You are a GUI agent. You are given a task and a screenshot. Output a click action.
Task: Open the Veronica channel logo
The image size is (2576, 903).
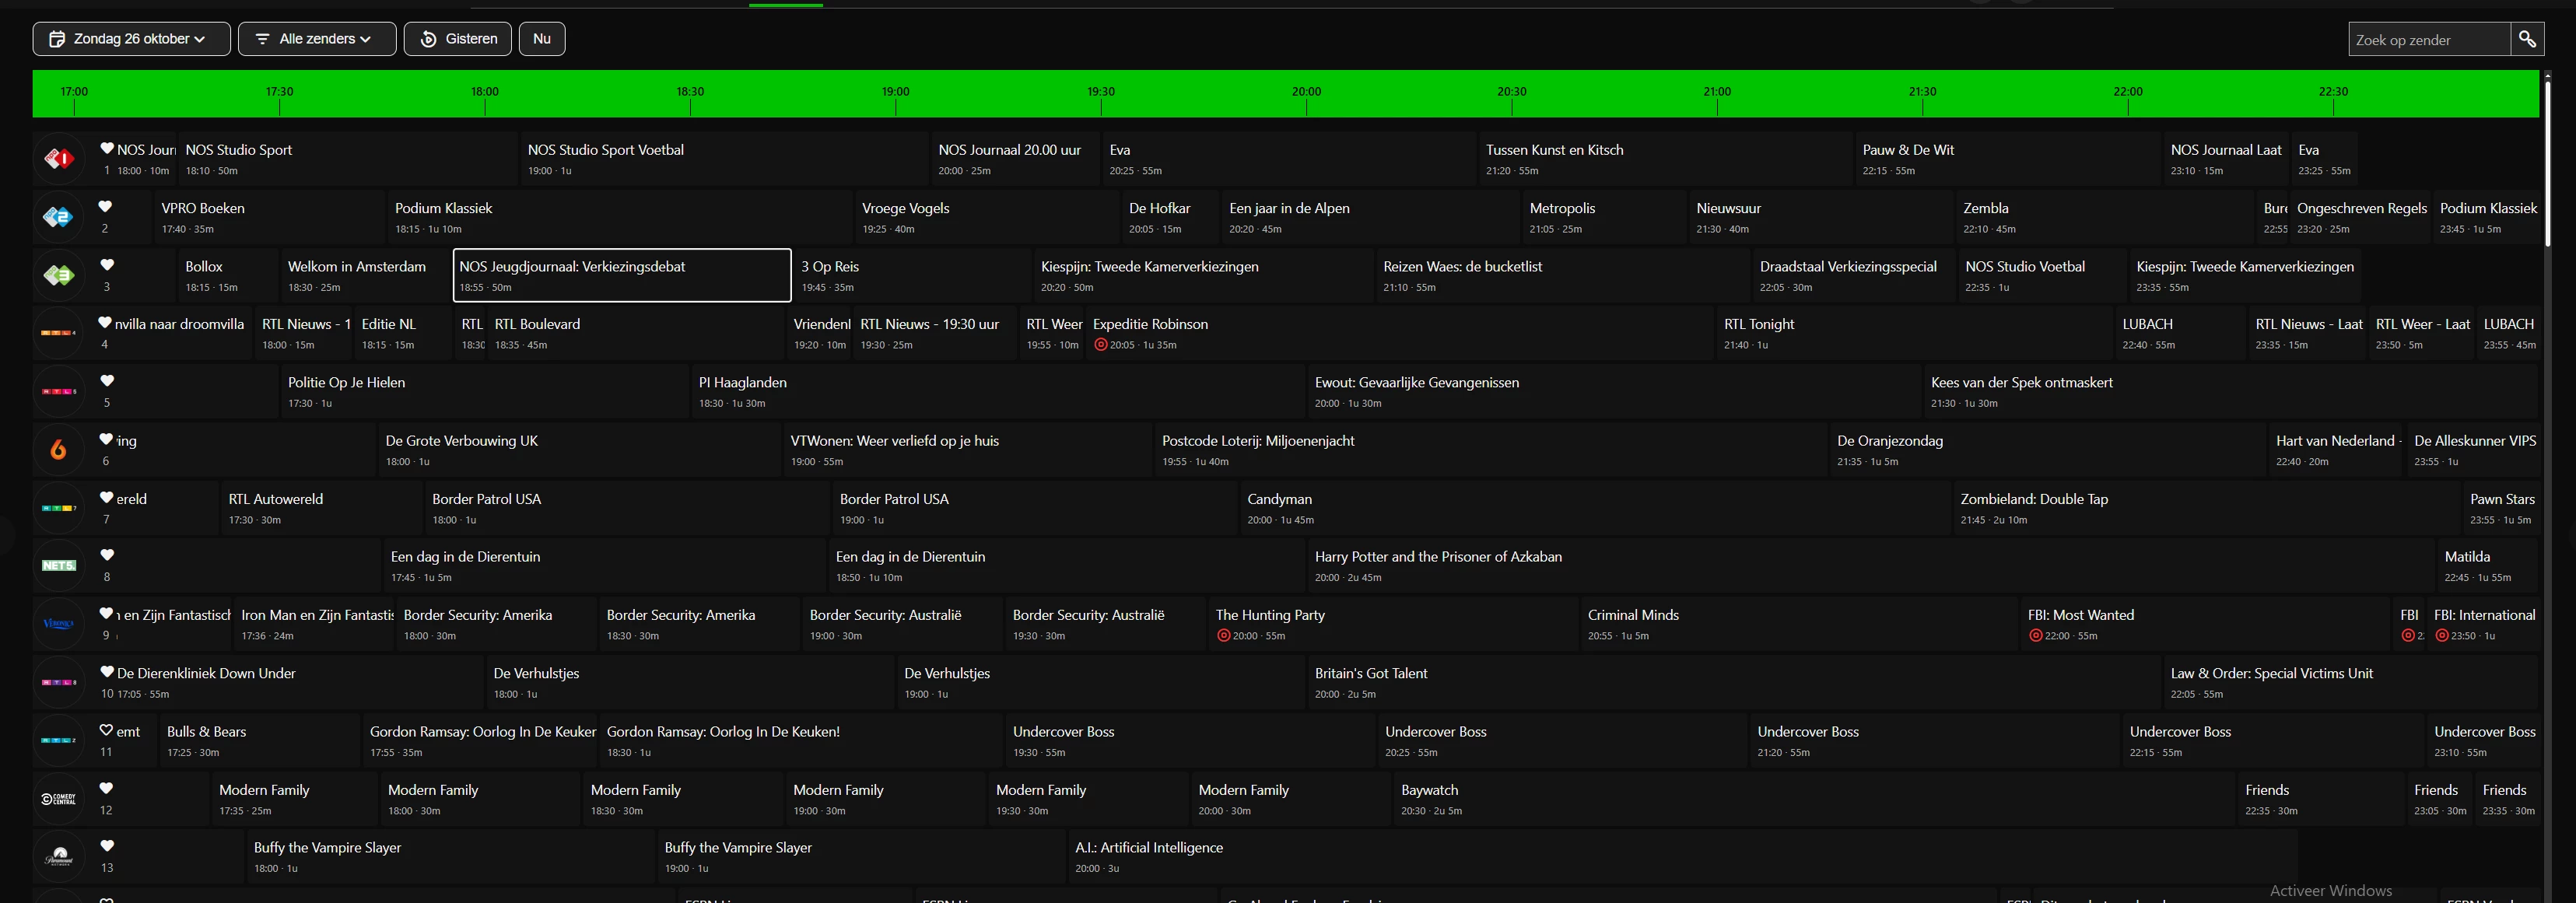[59, 624]
